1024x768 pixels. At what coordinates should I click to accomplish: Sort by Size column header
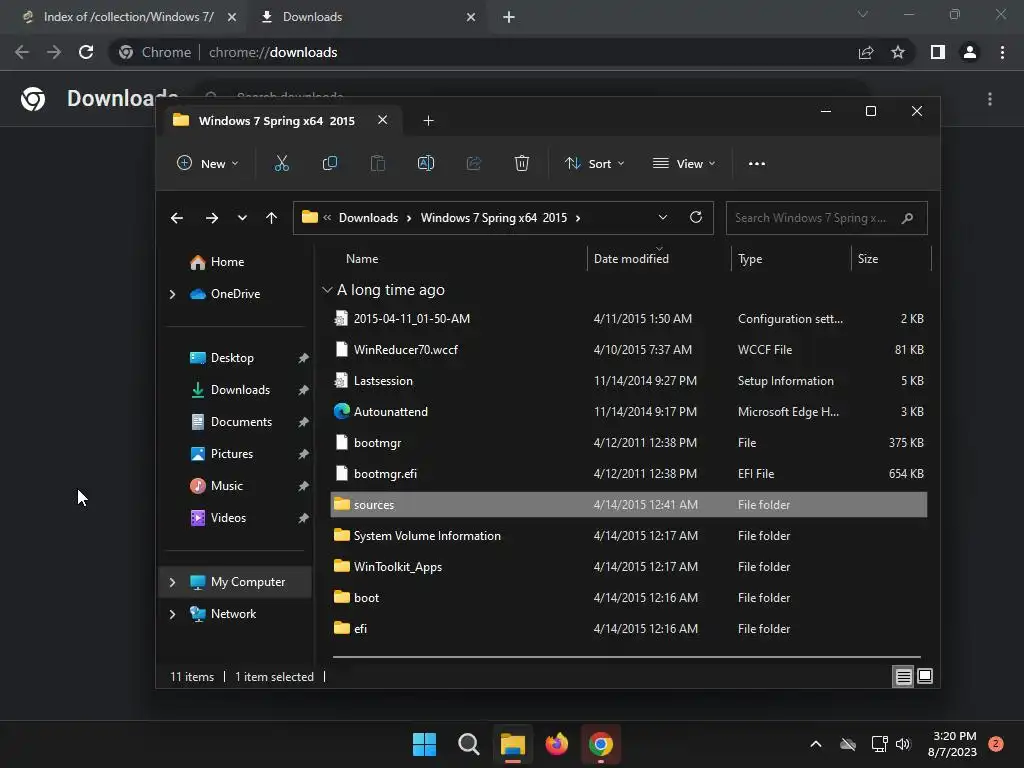867,259
